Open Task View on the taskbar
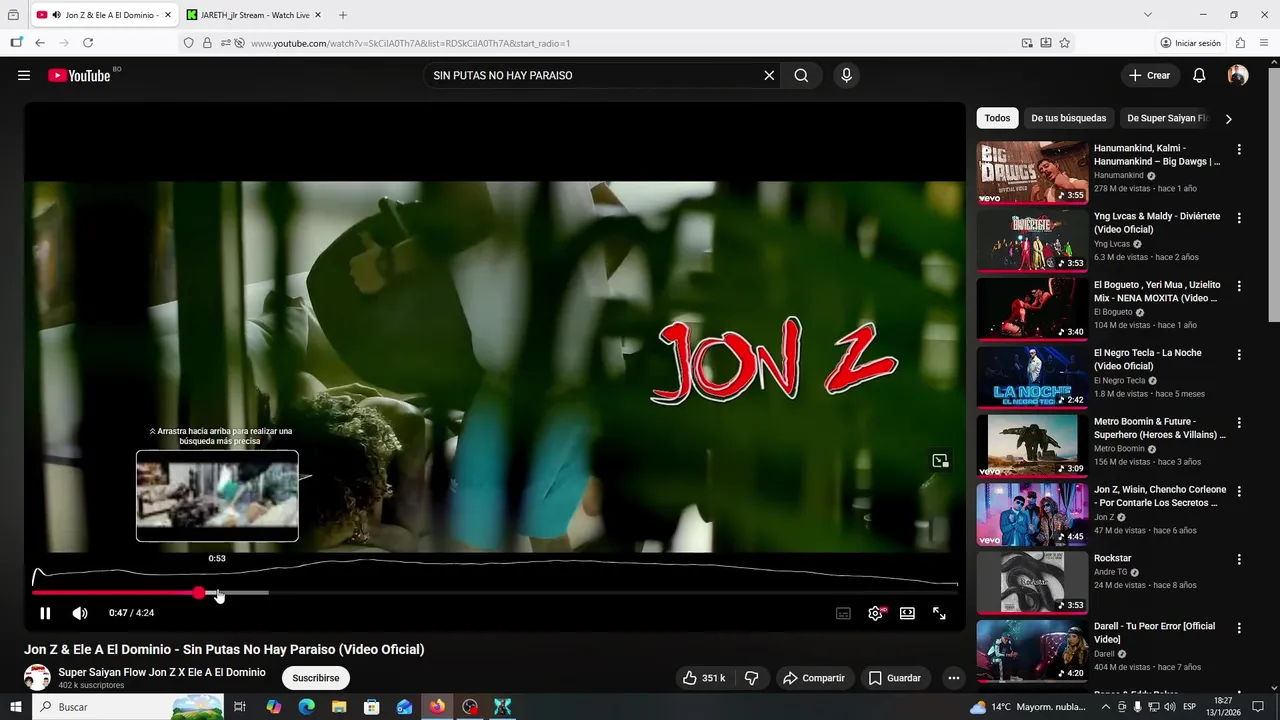 pos(240,707)
